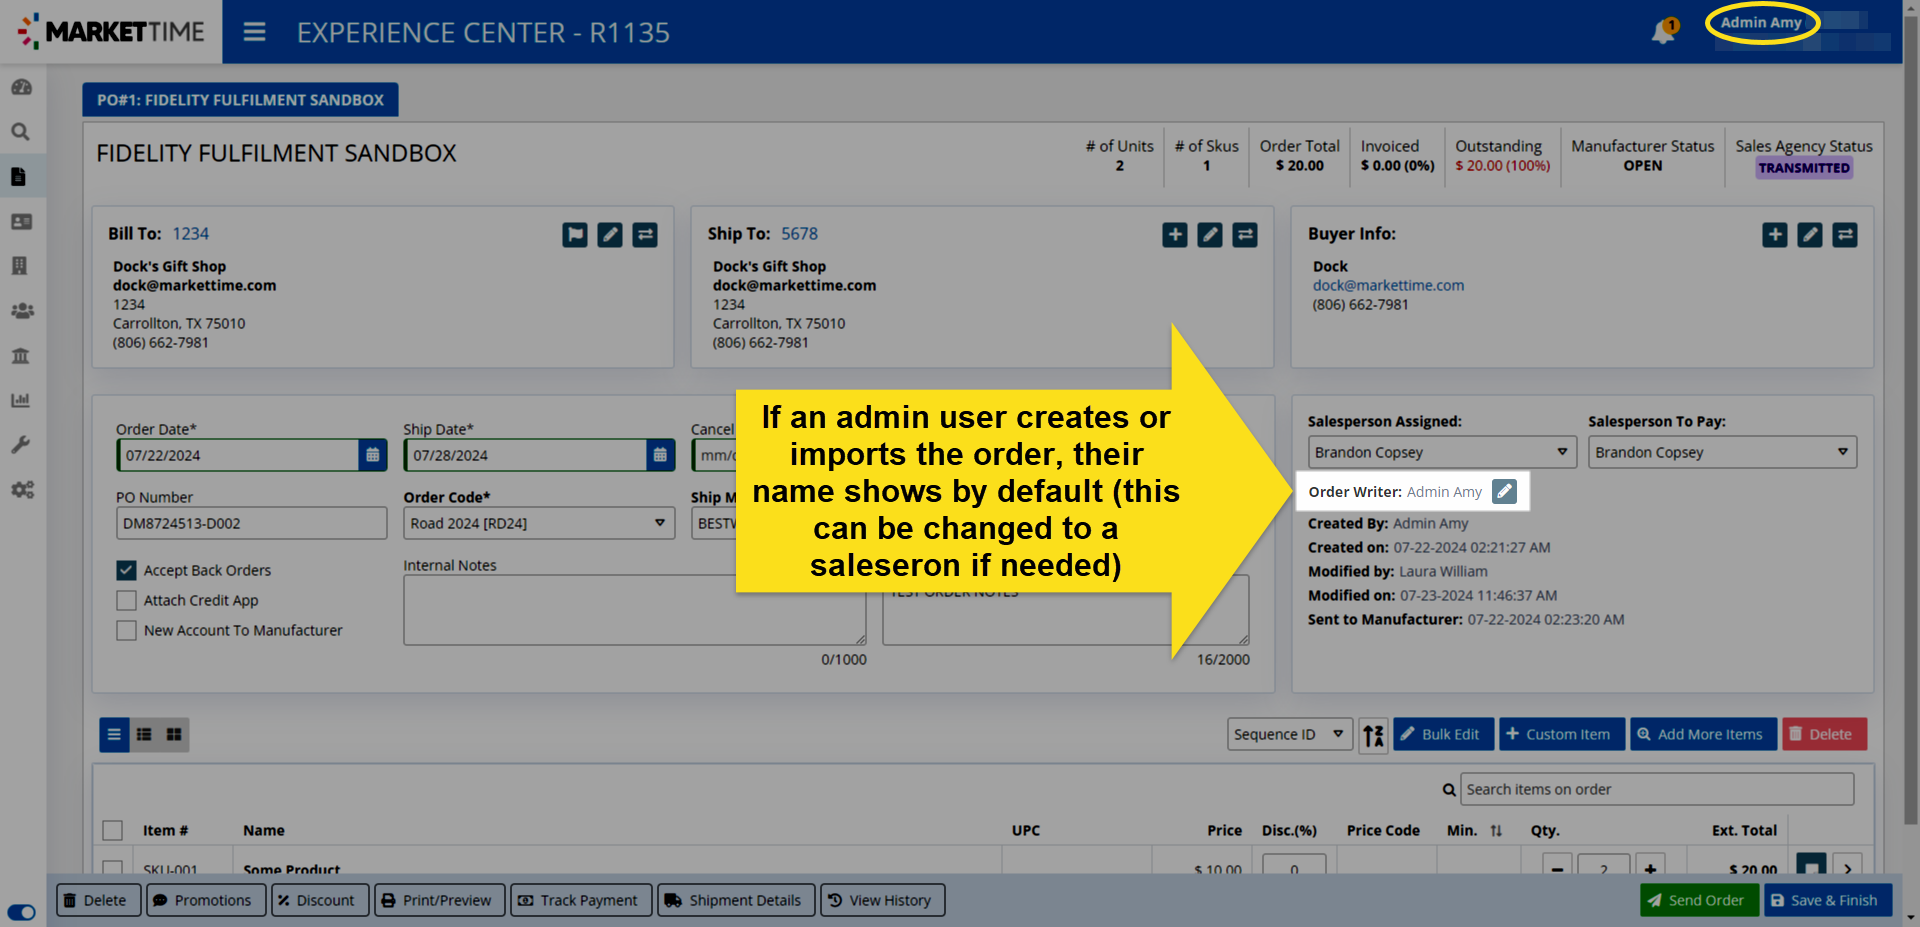The image size is (1920, 927).
Task: Switch to grid view of items
Action: point(174,735)
